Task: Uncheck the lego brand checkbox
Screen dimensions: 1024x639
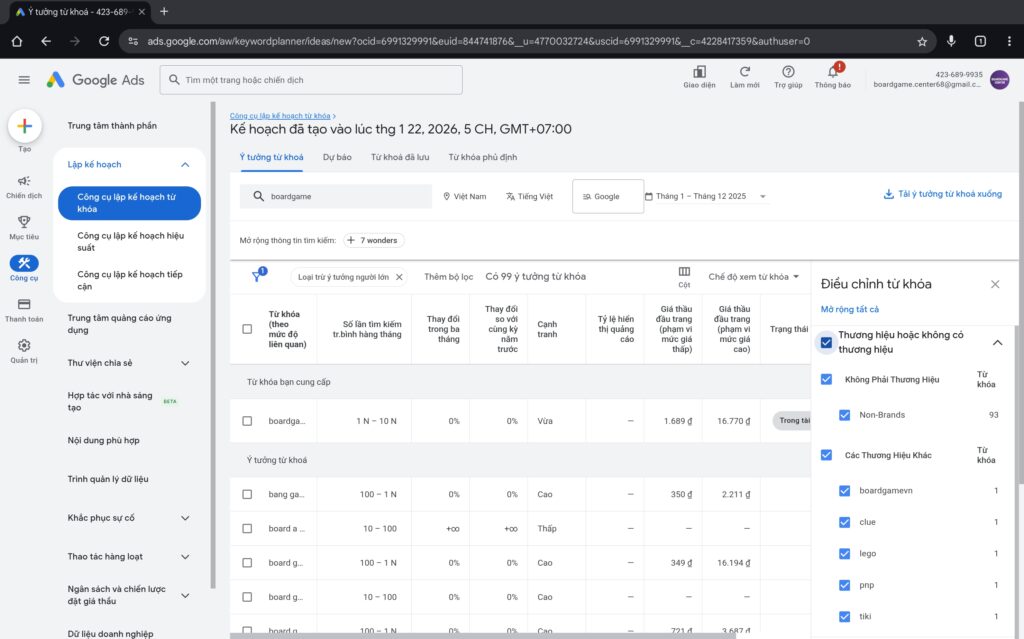Action: (x=845, y=553)
